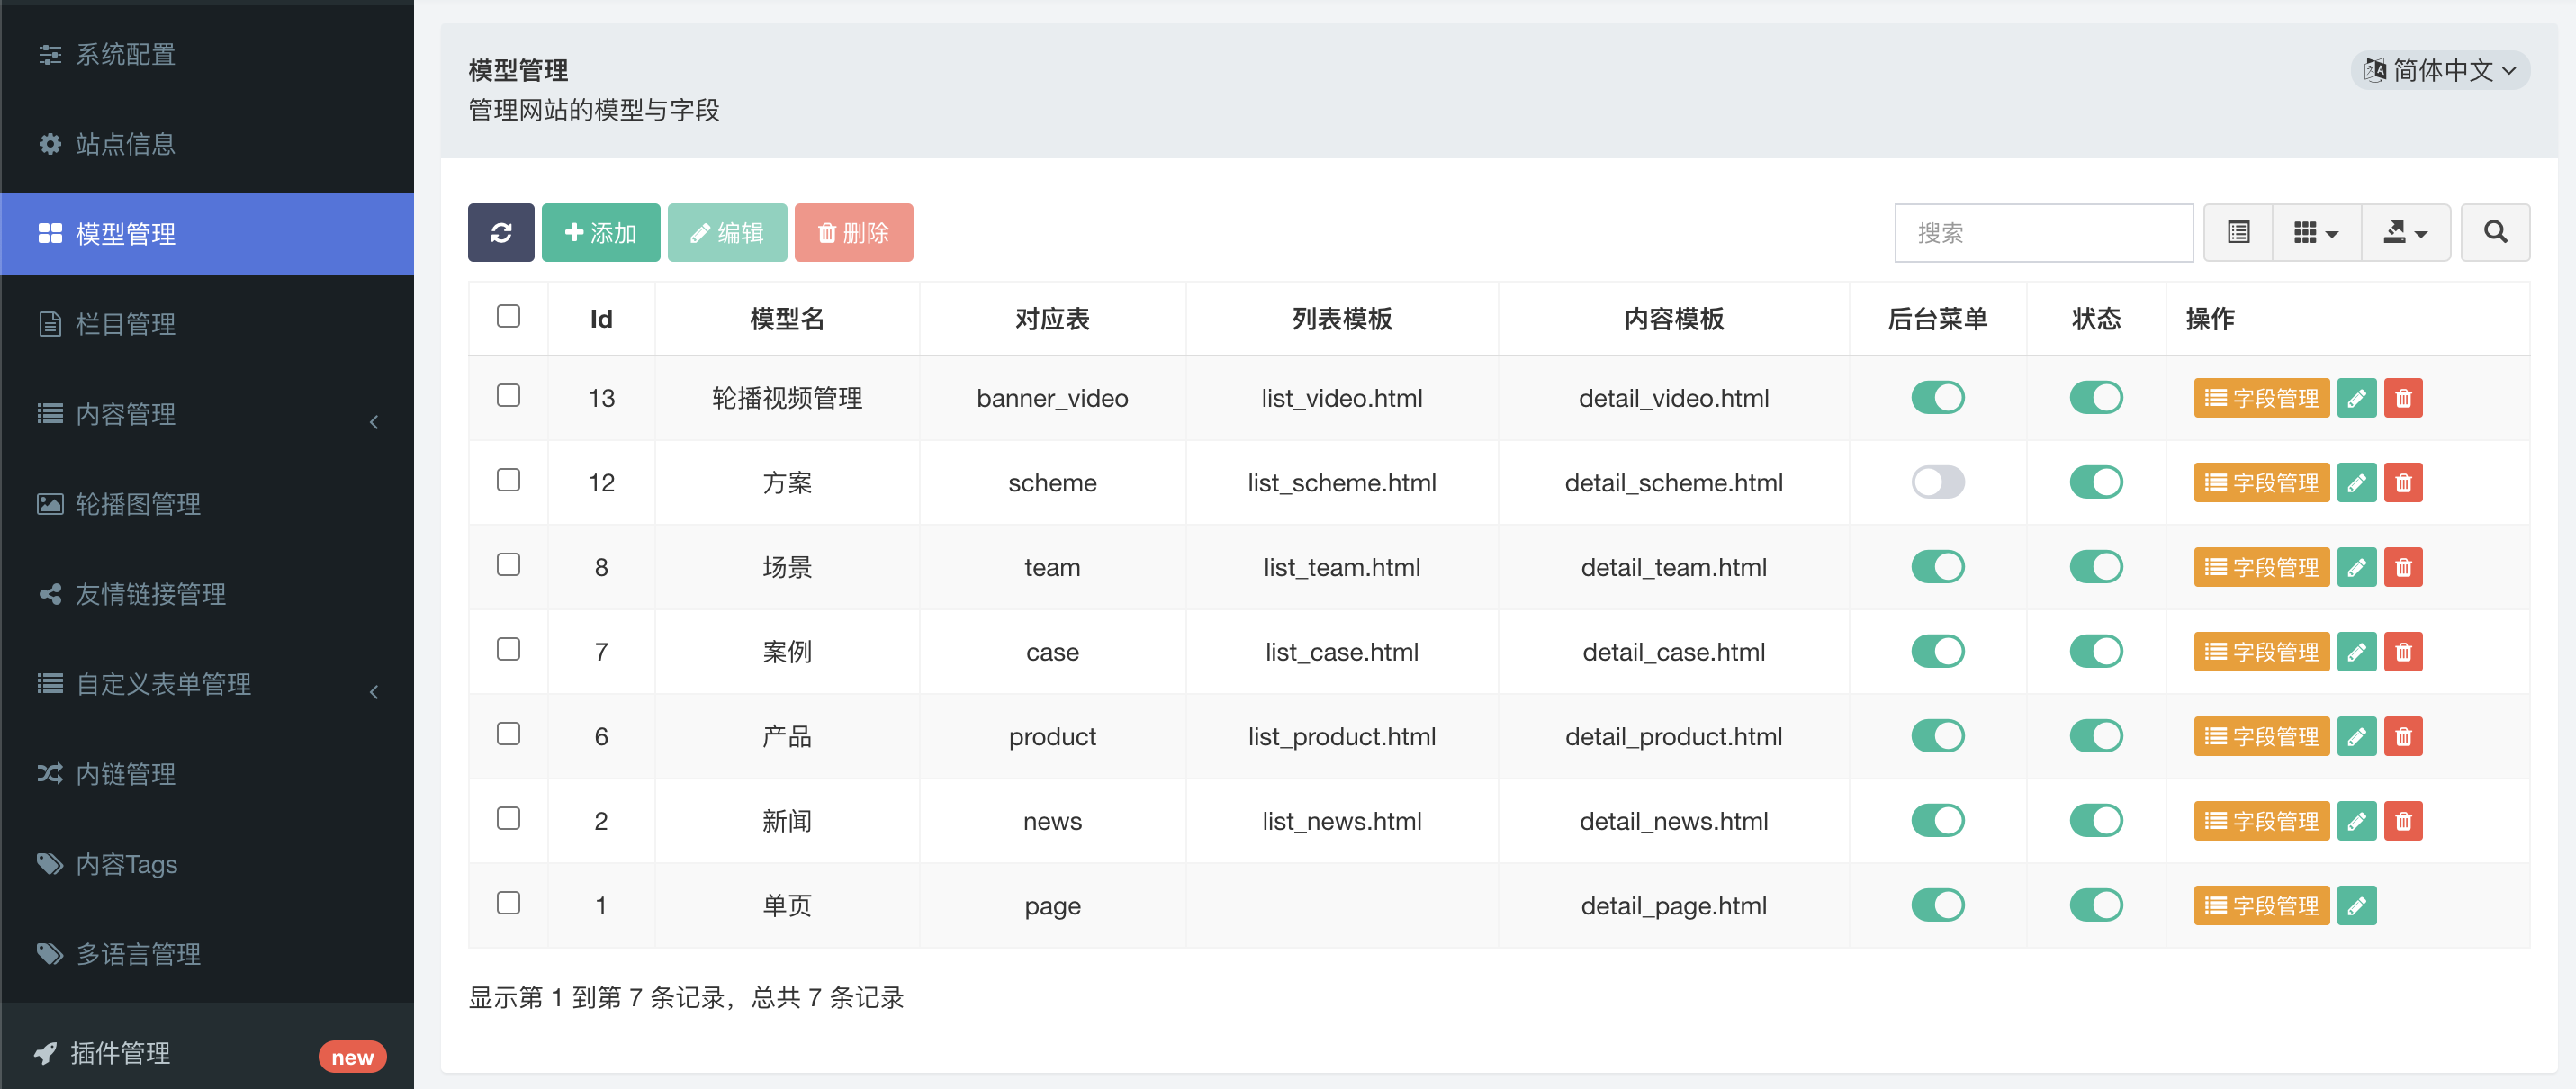Edit the 新闻 row with pencil icon
Viewport: 2576px width, 1089px height.
(x=2356, y=821)
